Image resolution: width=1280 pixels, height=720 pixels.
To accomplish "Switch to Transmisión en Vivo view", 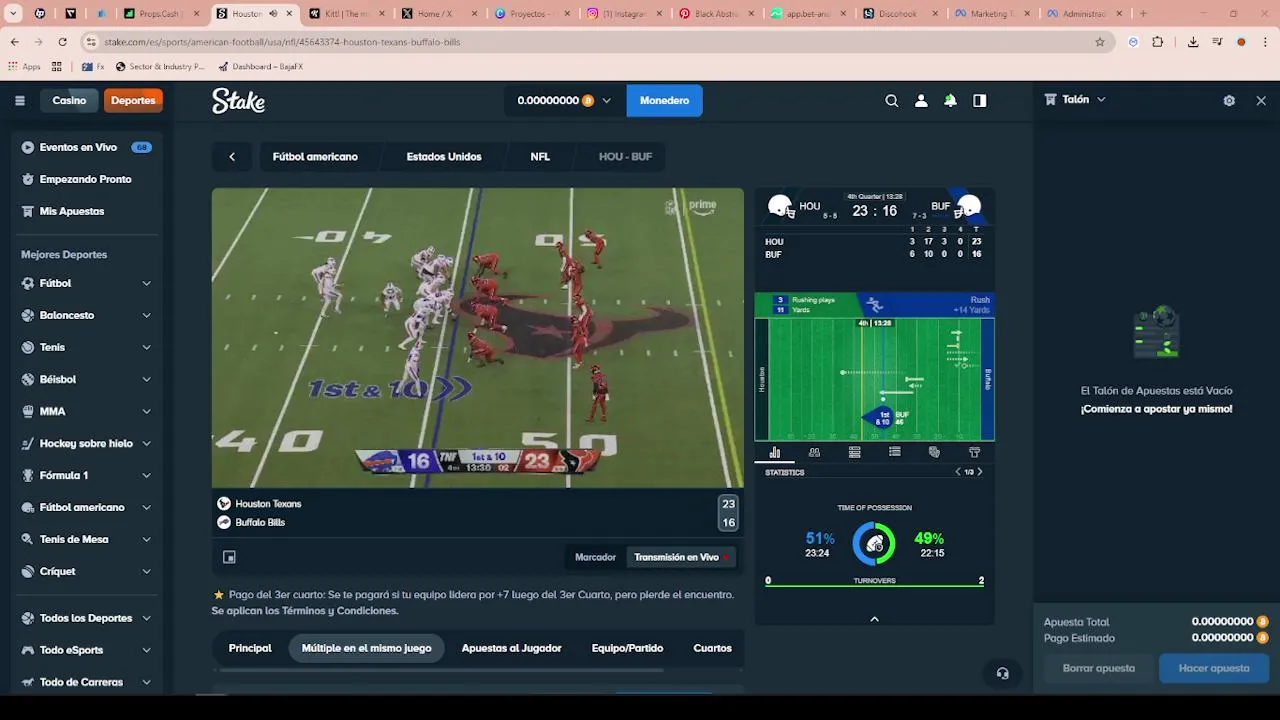I will (x=681, y=557).
